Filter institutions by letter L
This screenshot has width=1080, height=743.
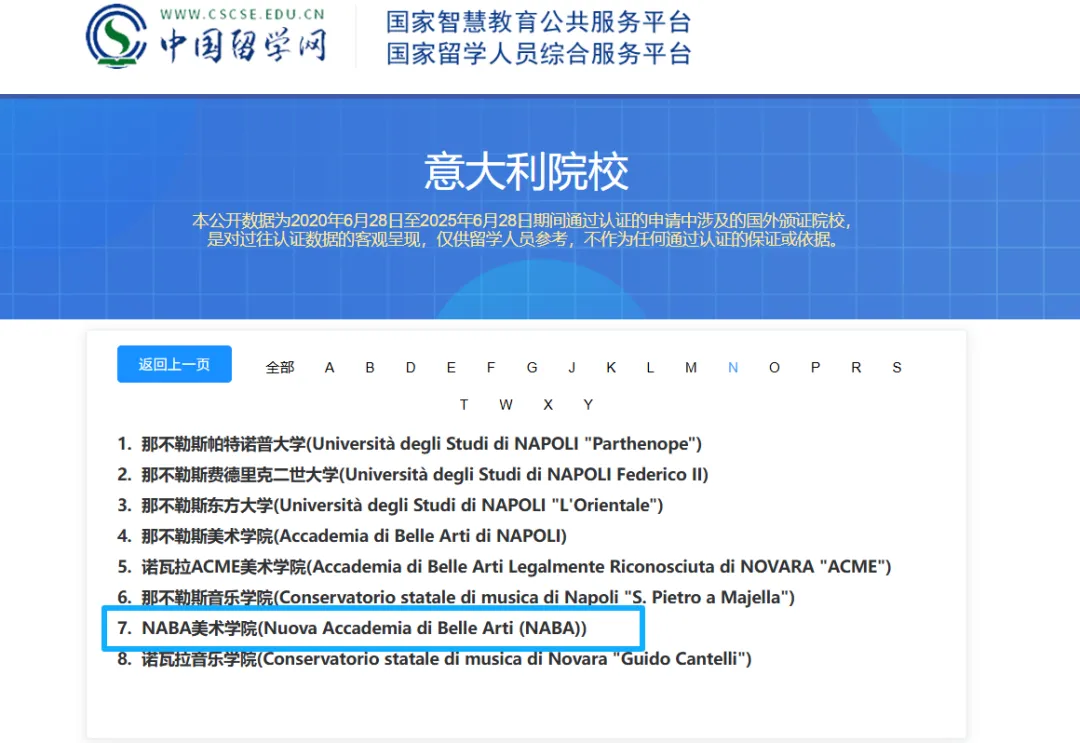pyautogui.click(x=650, y=368)
